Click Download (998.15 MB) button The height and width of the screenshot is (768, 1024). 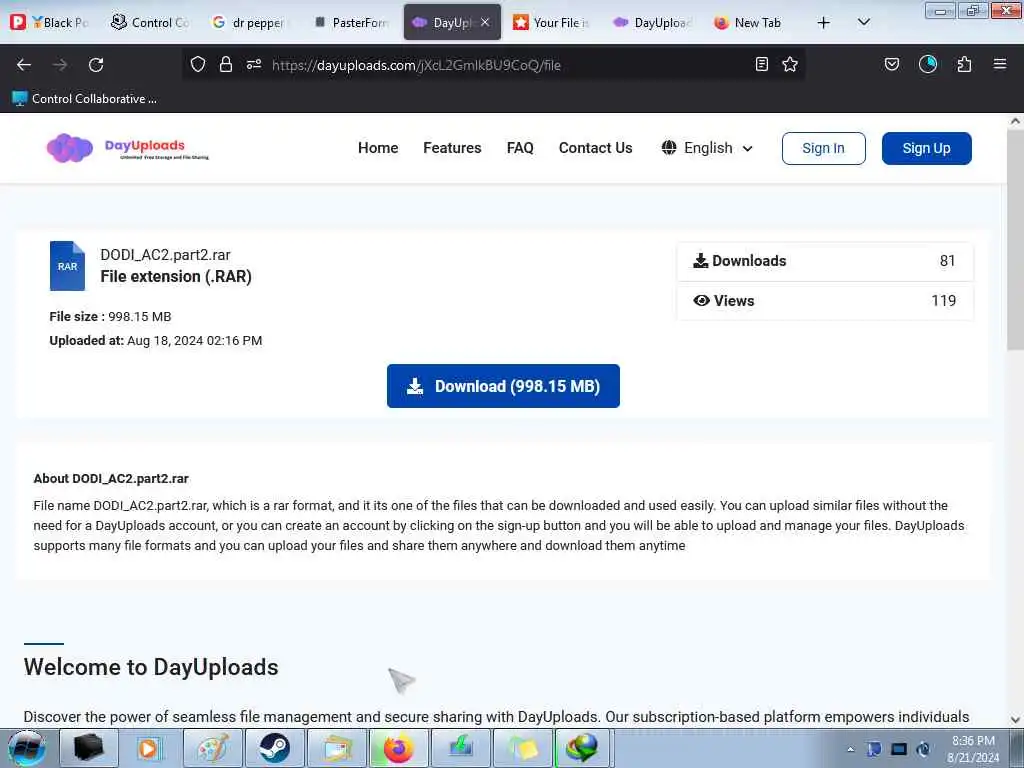[503, 386]
